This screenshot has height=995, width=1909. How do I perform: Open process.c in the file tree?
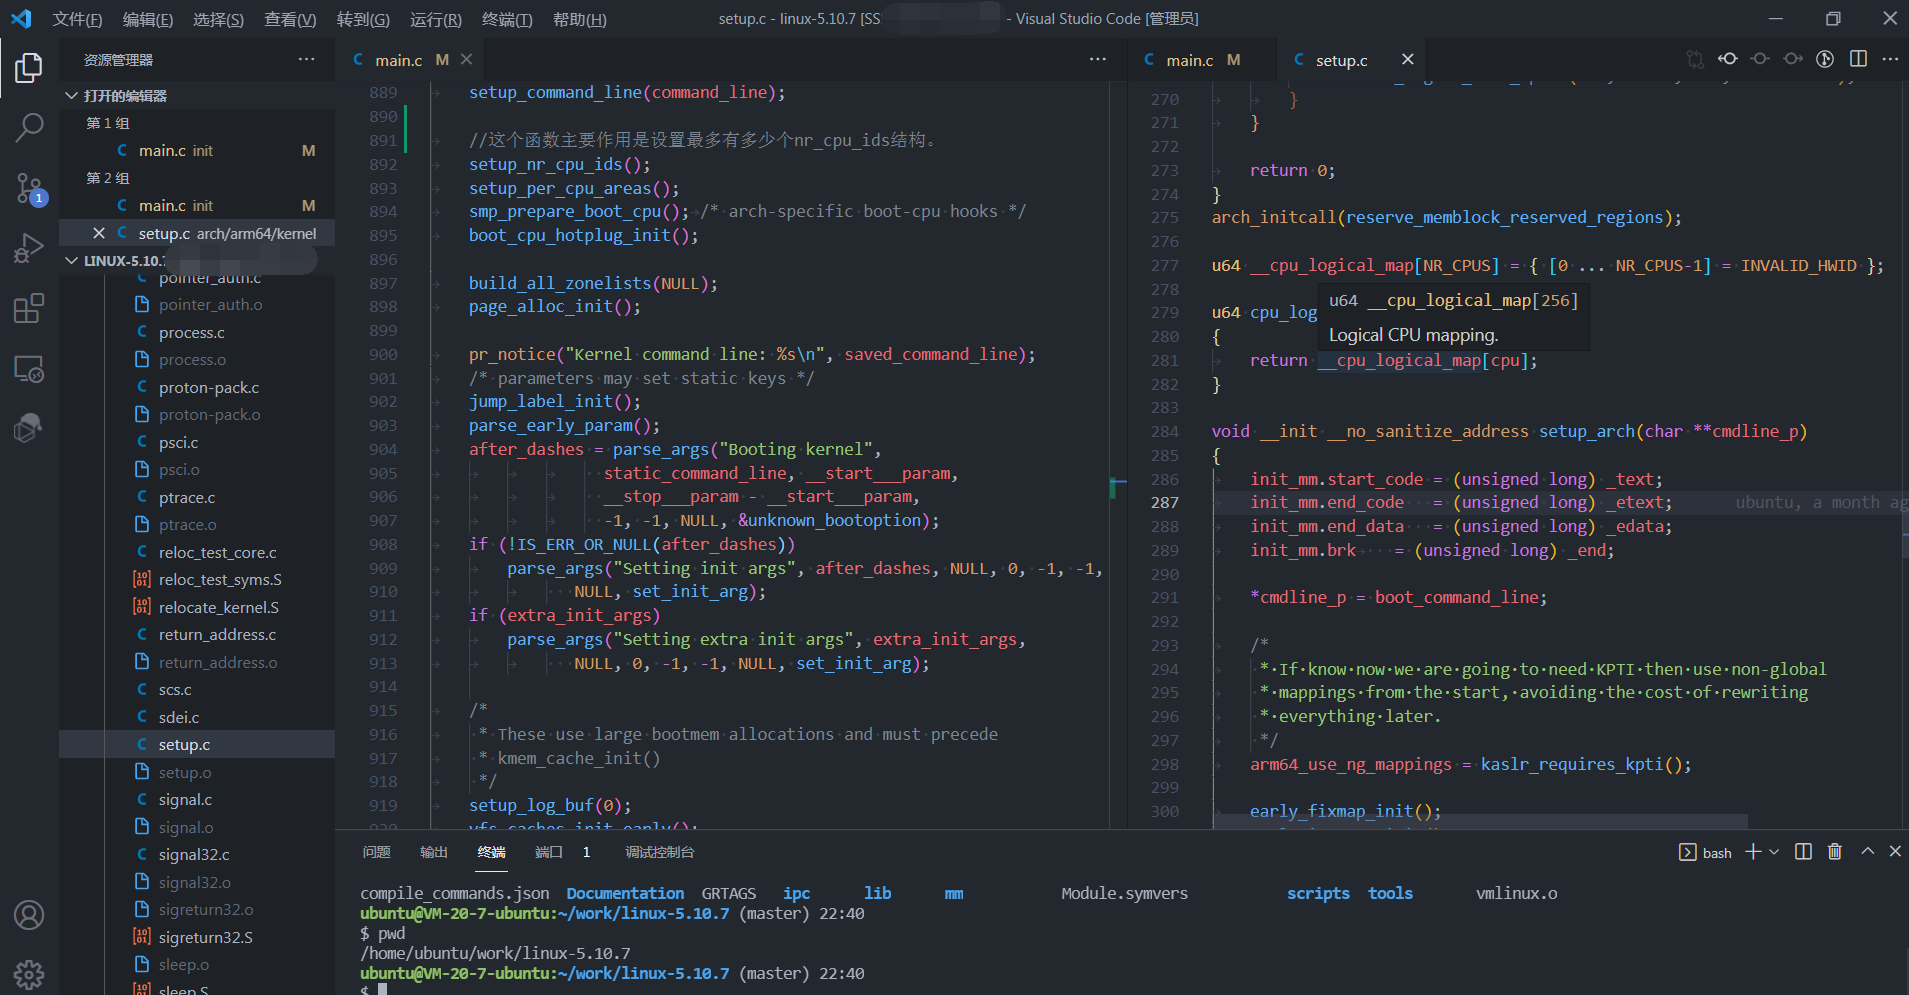tap(192, 332)
